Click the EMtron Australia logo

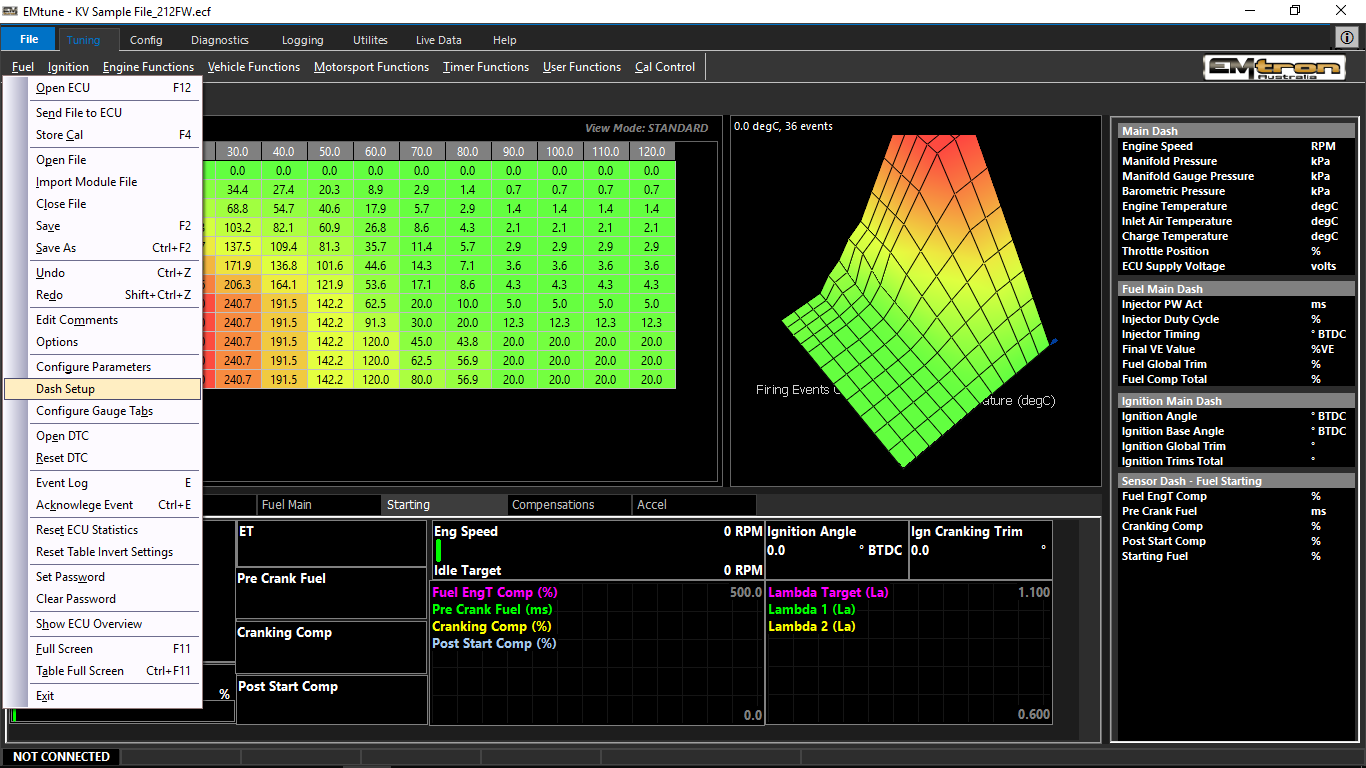coord(1273,68)
